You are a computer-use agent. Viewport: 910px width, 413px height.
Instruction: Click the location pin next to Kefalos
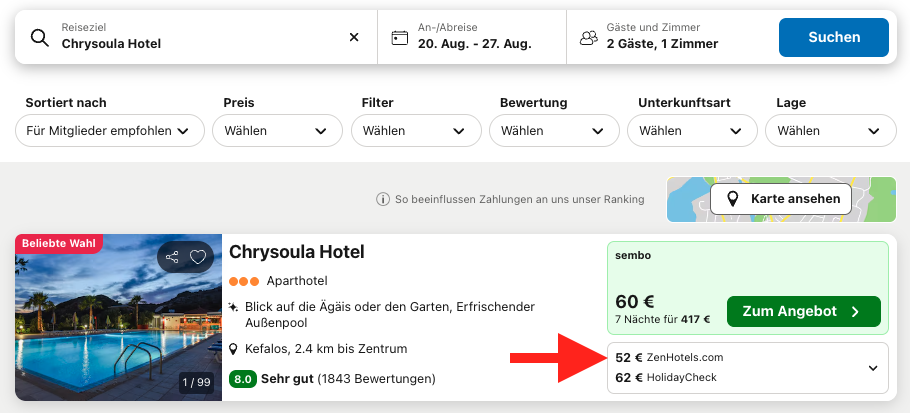coord(234,349)
